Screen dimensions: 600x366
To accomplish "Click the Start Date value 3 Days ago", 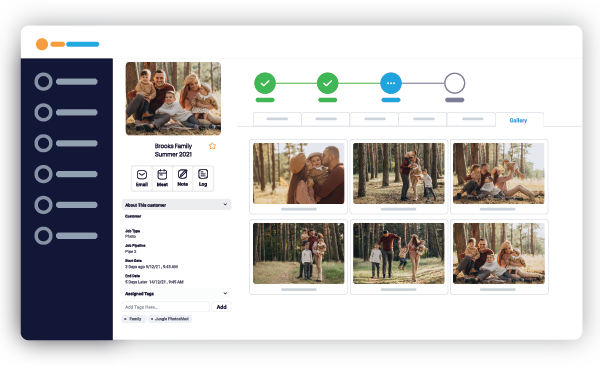I will pos(152,266).
